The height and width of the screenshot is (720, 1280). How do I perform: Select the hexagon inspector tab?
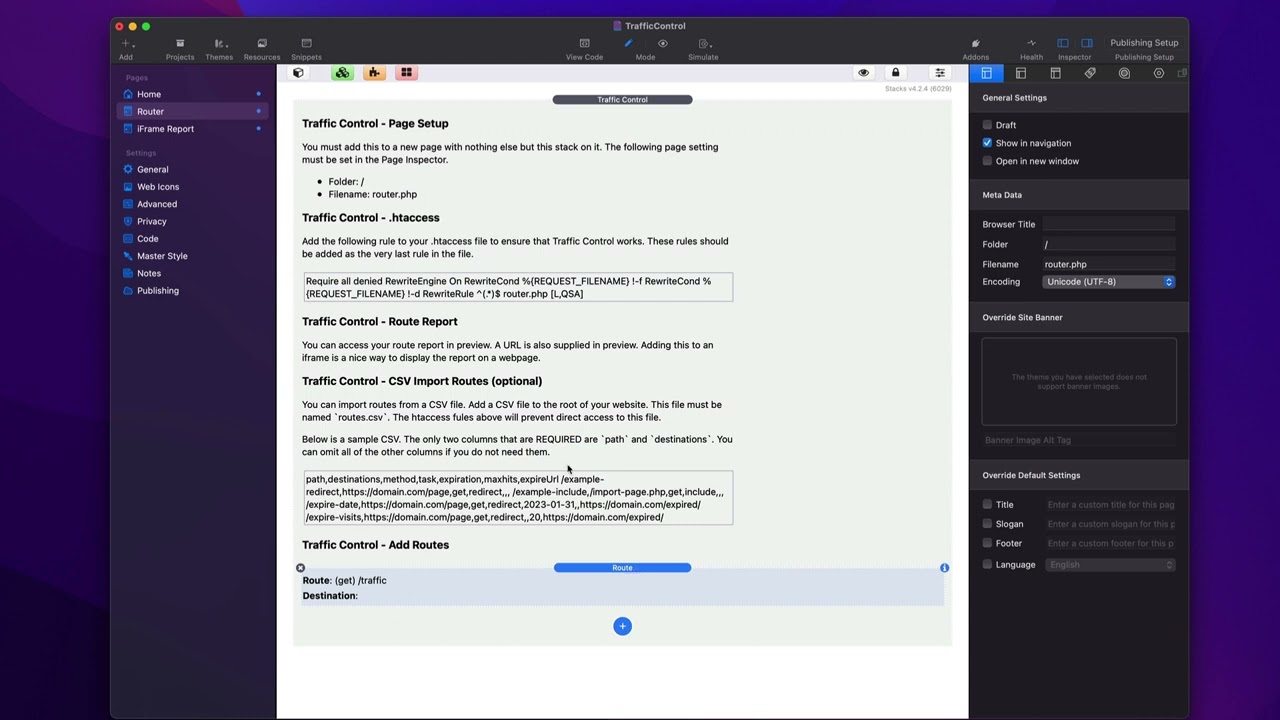1159,73
